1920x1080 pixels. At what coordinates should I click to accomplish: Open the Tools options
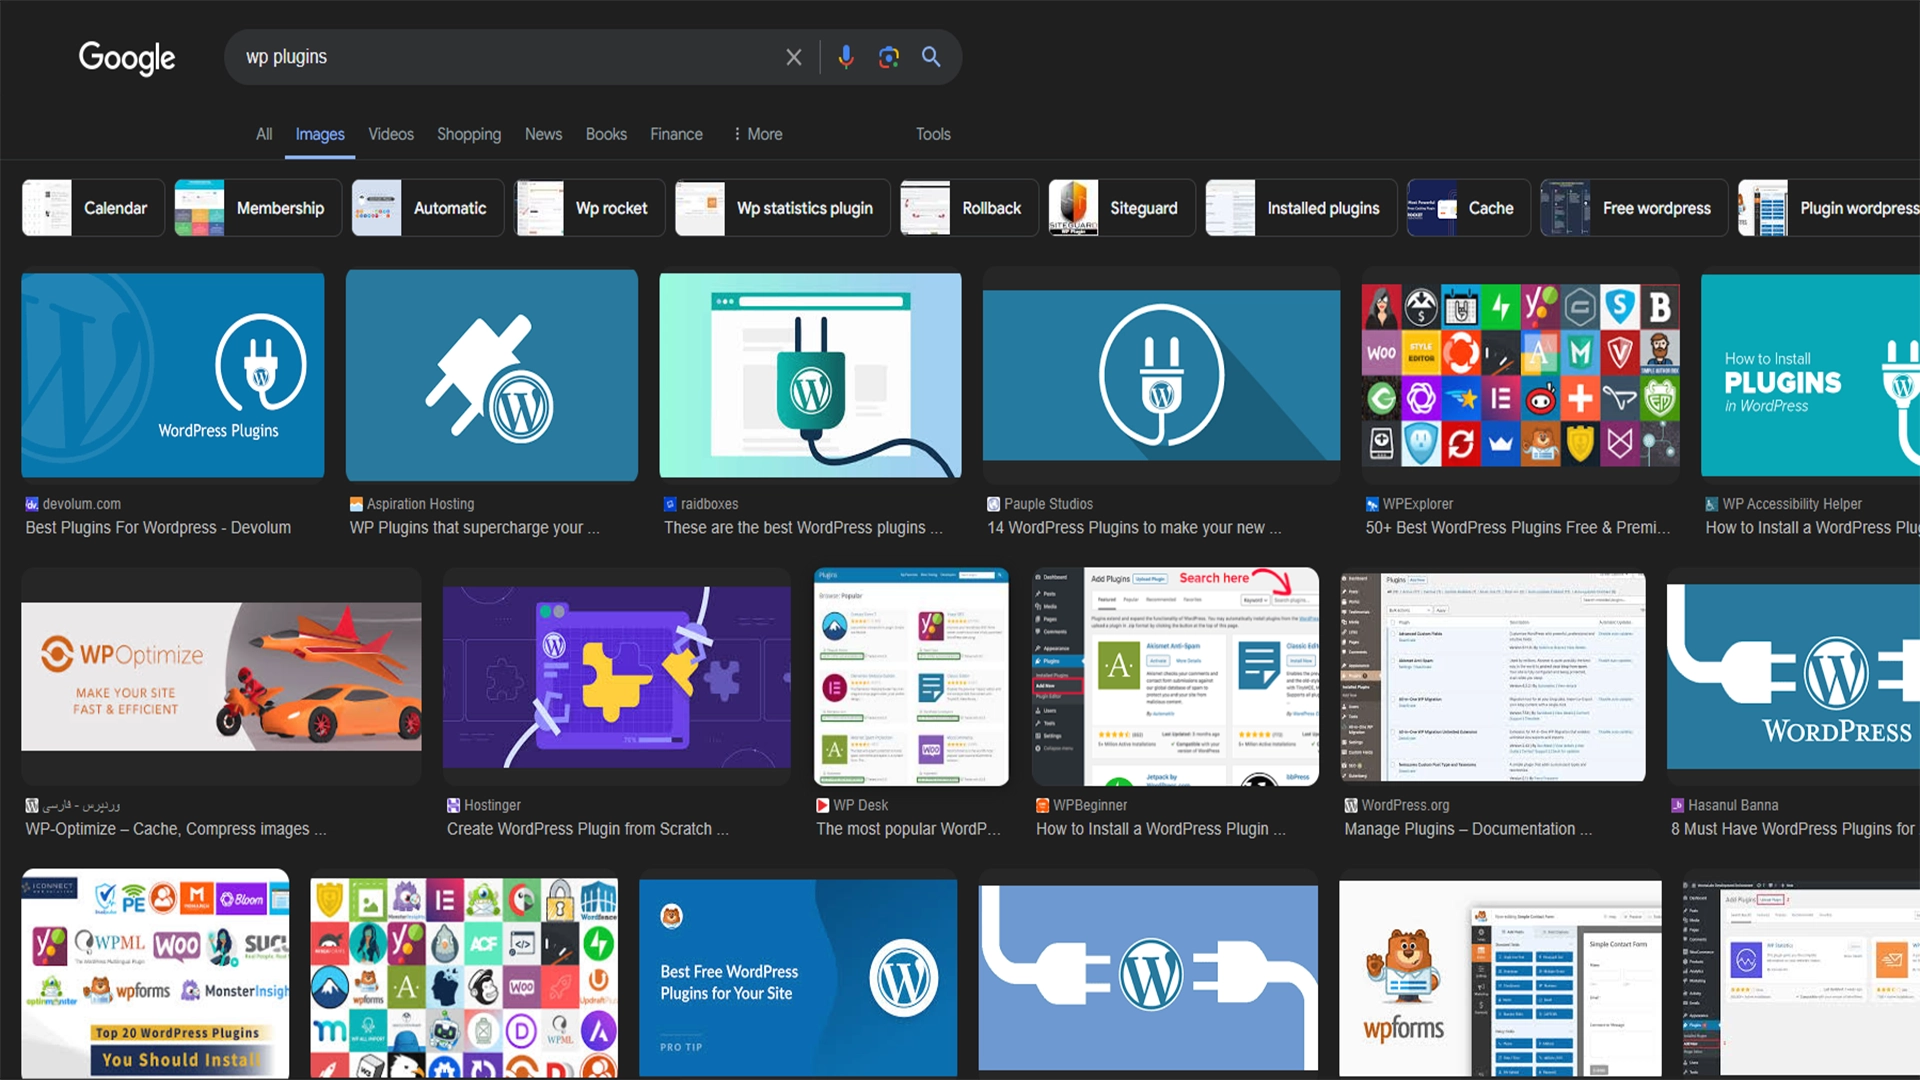933,134
